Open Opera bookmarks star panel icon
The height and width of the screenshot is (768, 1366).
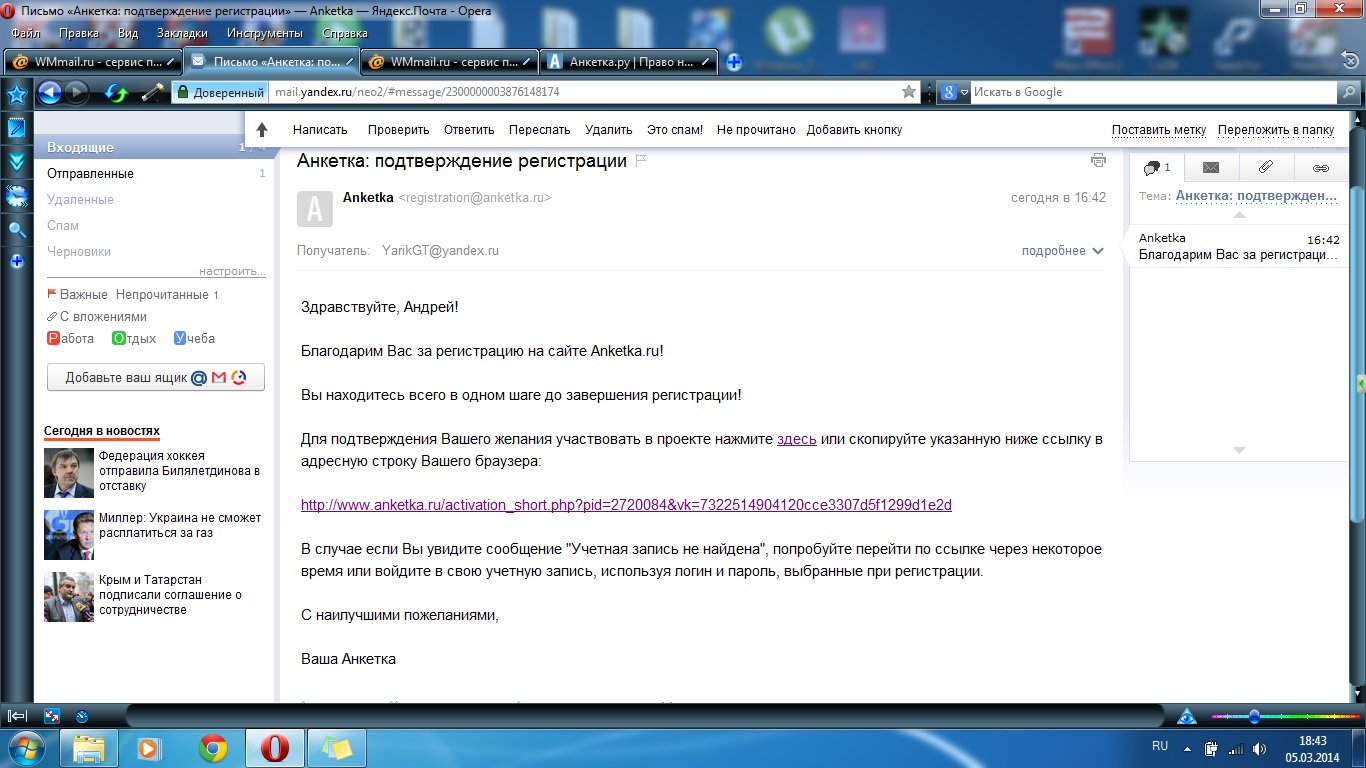coord(16,95)
